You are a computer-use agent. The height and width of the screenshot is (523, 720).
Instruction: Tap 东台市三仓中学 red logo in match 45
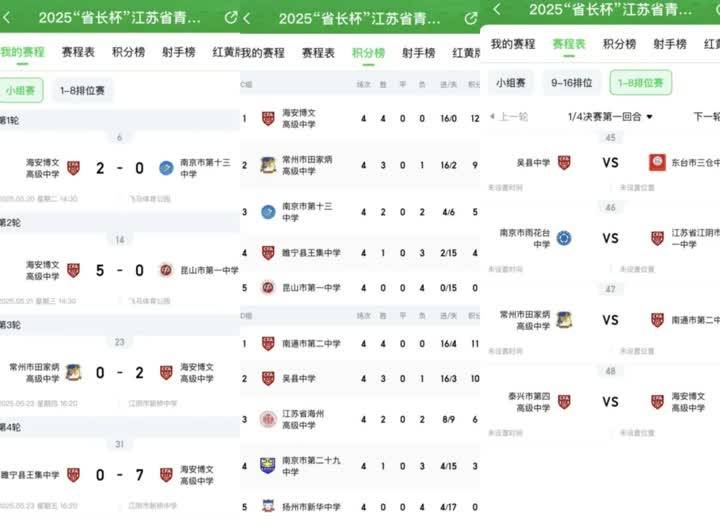click(x=657, y=162)
